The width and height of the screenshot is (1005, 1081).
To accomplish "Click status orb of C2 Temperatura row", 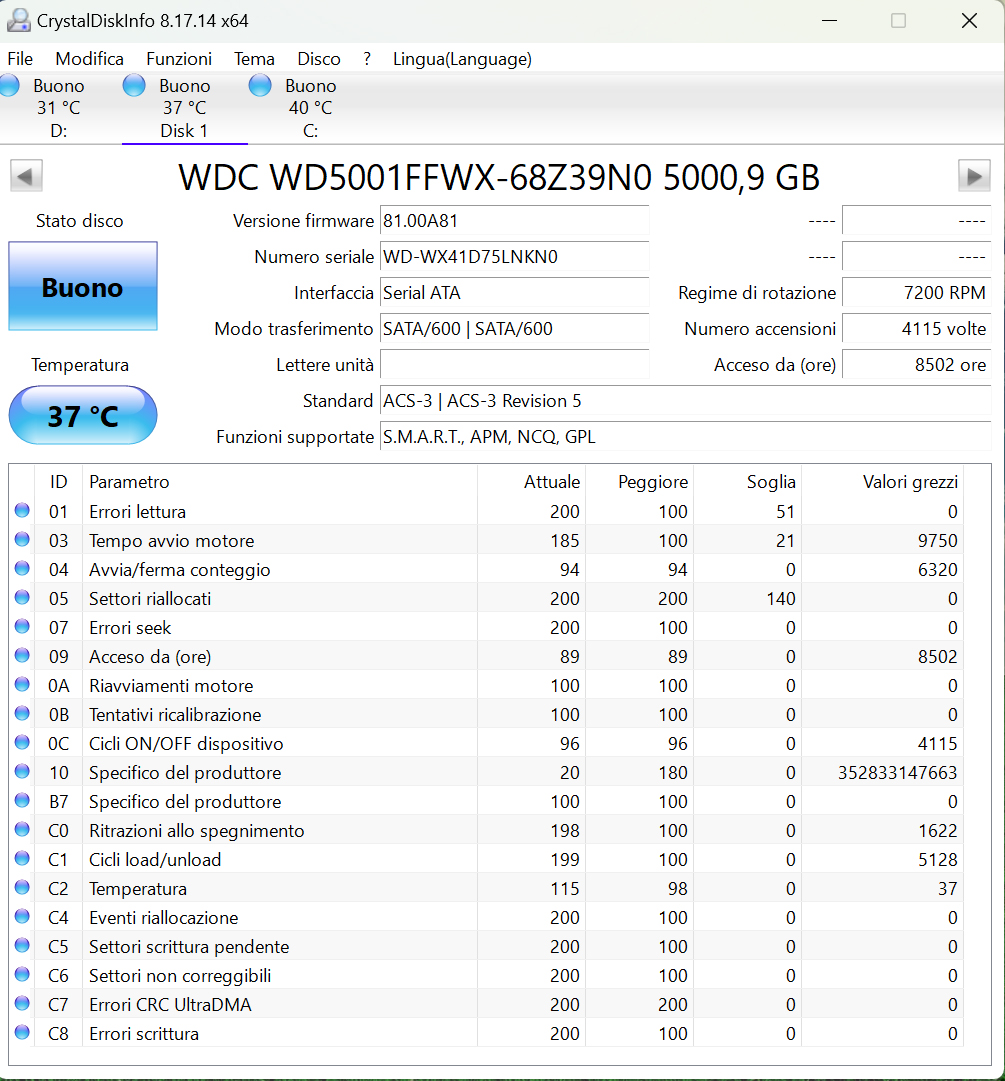I will 22,887.
